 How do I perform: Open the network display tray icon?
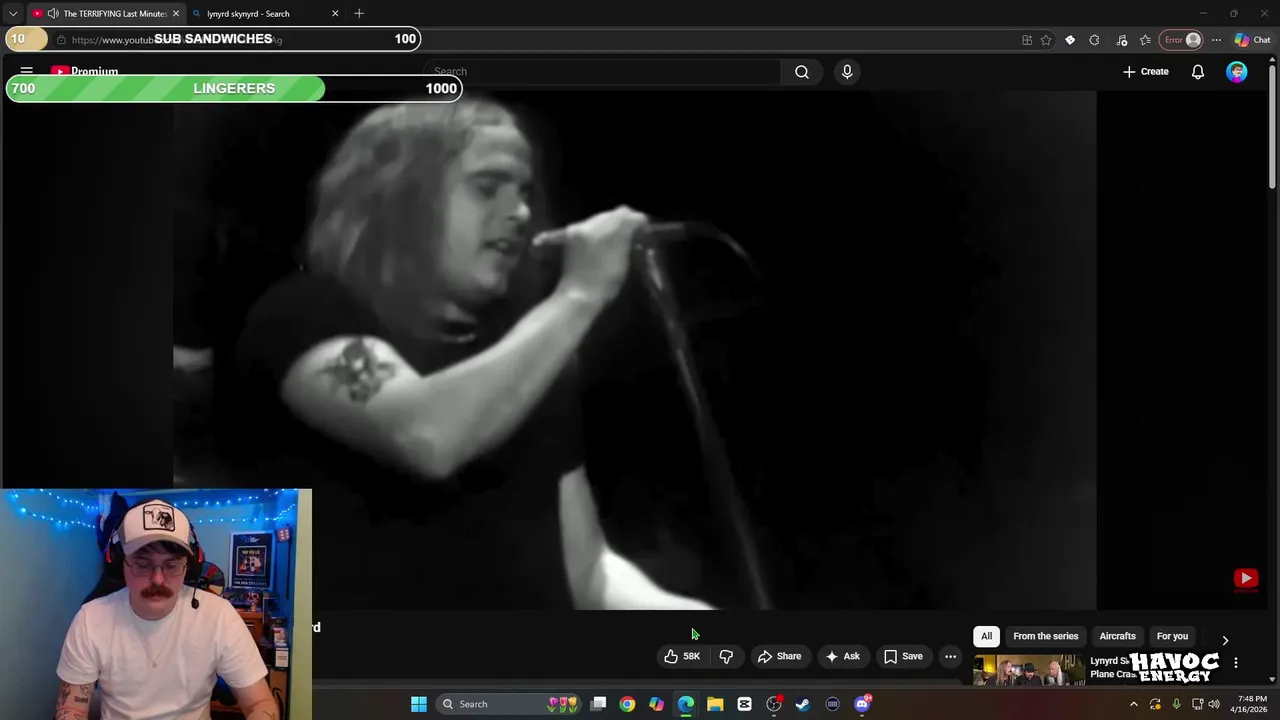[1197, 704]
